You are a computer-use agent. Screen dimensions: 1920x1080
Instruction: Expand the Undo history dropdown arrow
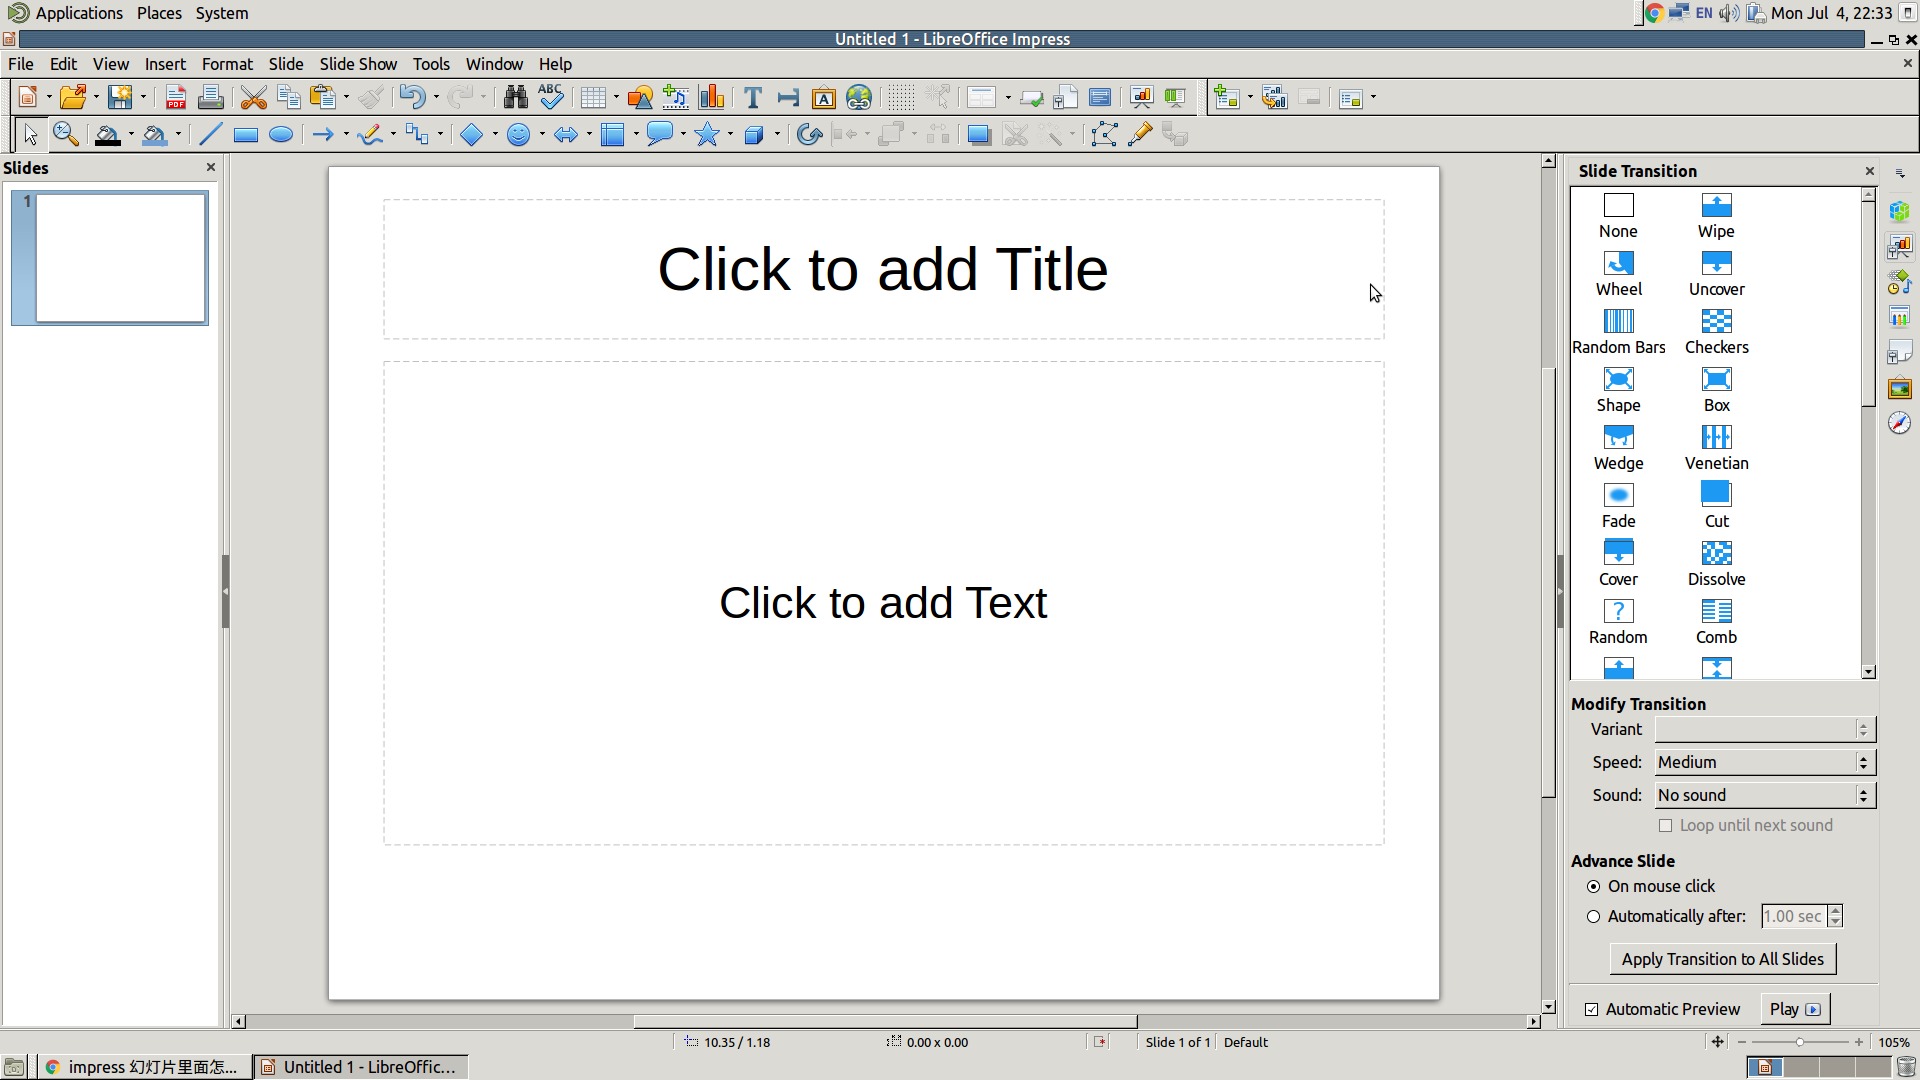click(436, 98)
